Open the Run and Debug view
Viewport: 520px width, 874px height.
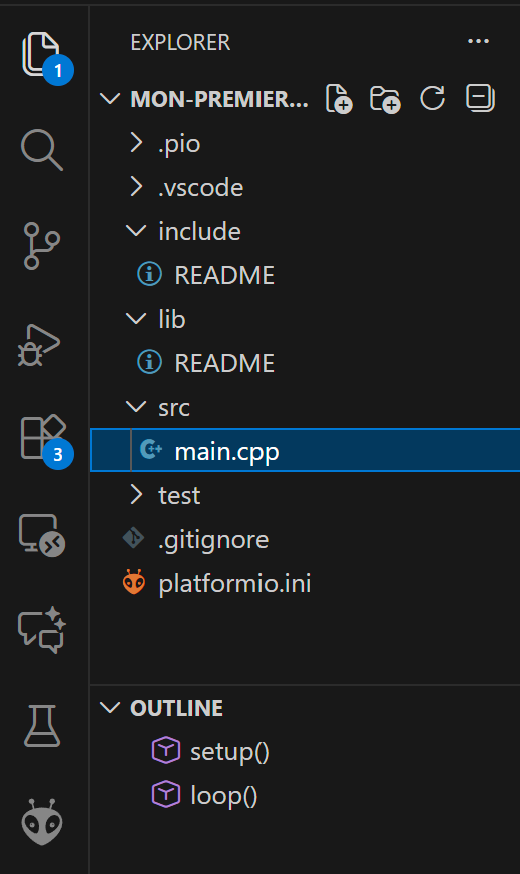39,345
